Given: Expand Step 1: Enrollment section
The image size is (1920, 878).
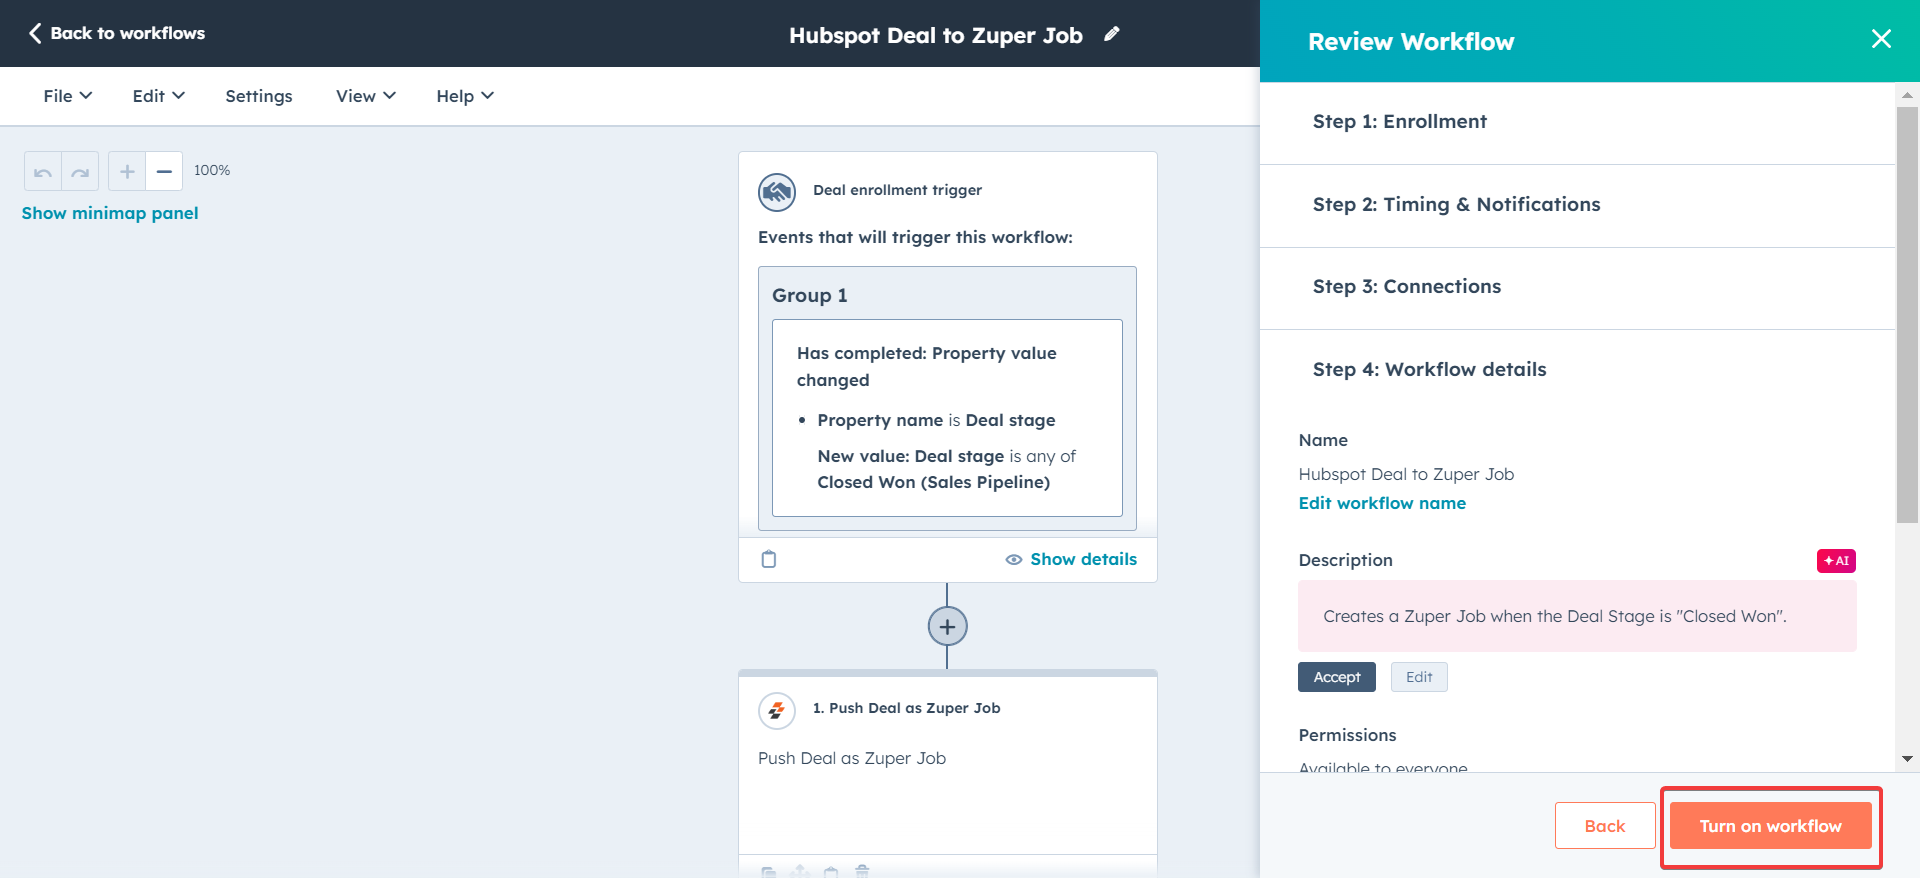Looking at the screenshot, I should (x=1399, y=122).
